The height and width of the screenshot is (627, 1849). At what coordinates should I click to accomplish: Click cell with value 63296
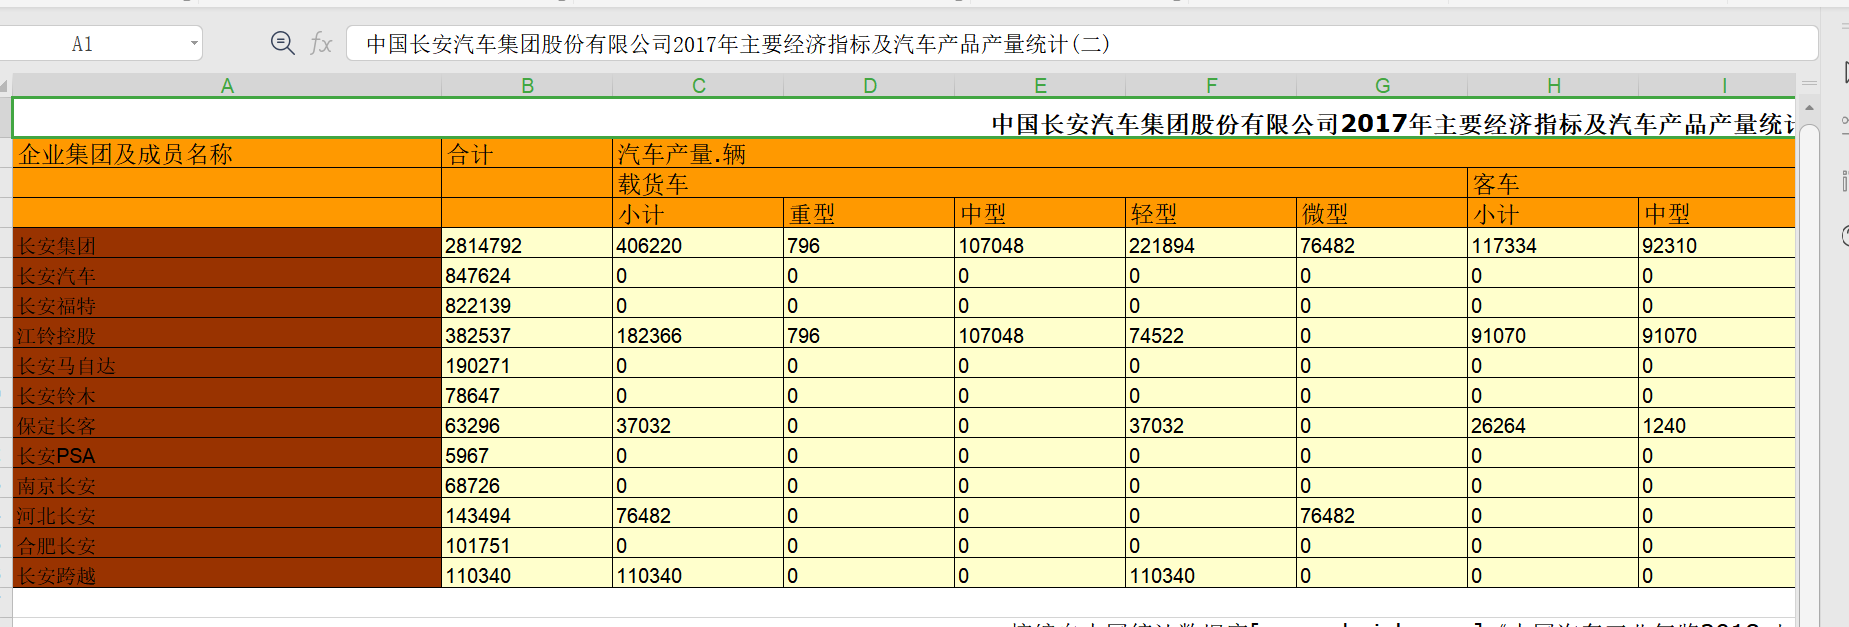tap(527, 424)
